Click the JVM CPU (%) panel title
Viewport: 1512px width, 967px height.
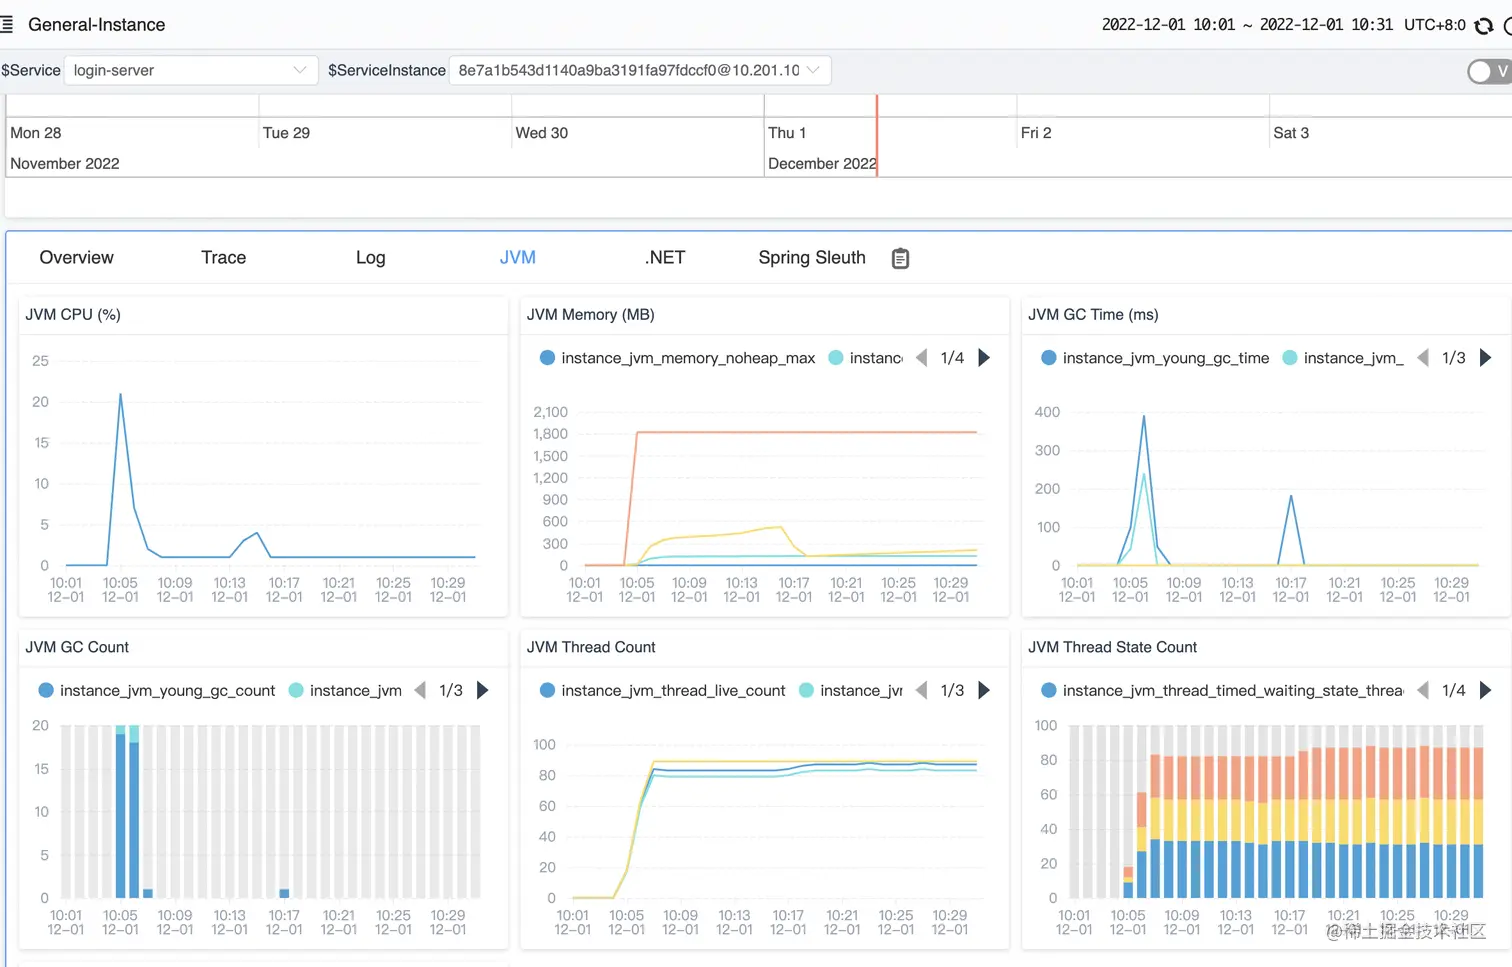point(73,314)
